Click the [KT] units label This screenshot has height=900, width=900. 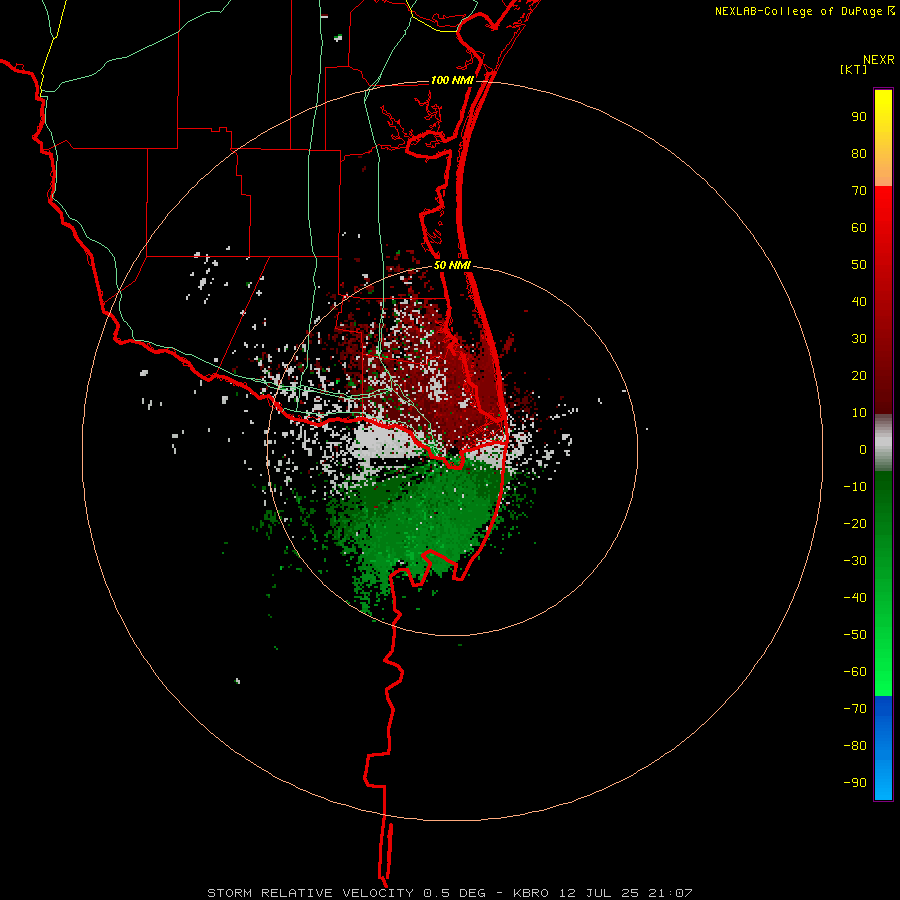[x=853, y=69]
